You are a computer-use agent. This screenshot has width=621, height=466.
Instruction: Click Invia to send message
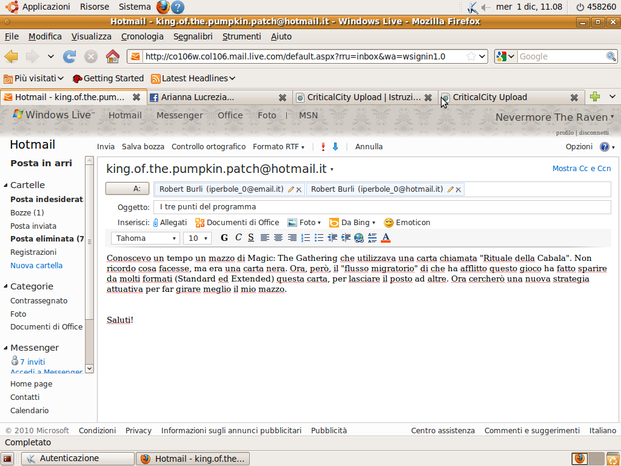[106, 147]
